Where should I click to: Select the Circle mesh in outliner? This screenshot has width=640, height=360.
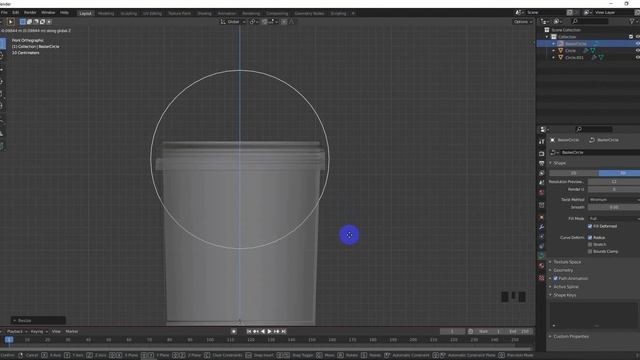pos(570,51)
